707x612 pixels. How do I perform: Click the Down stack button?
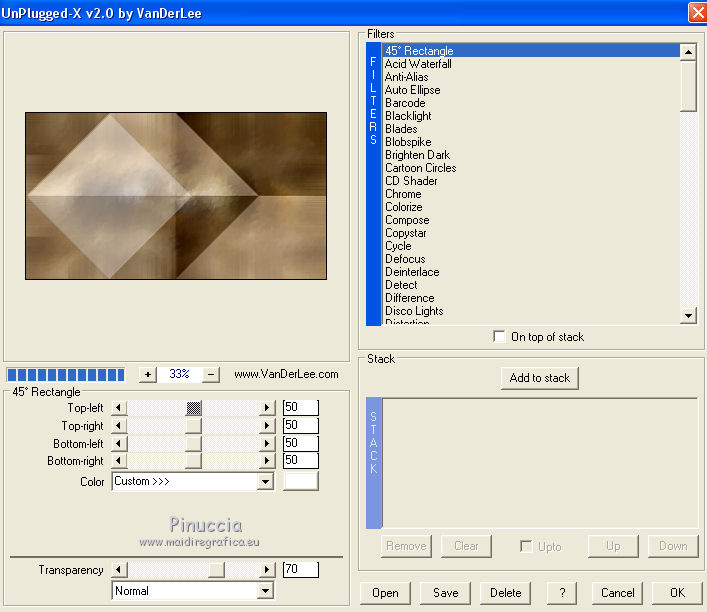click(673, 546)
